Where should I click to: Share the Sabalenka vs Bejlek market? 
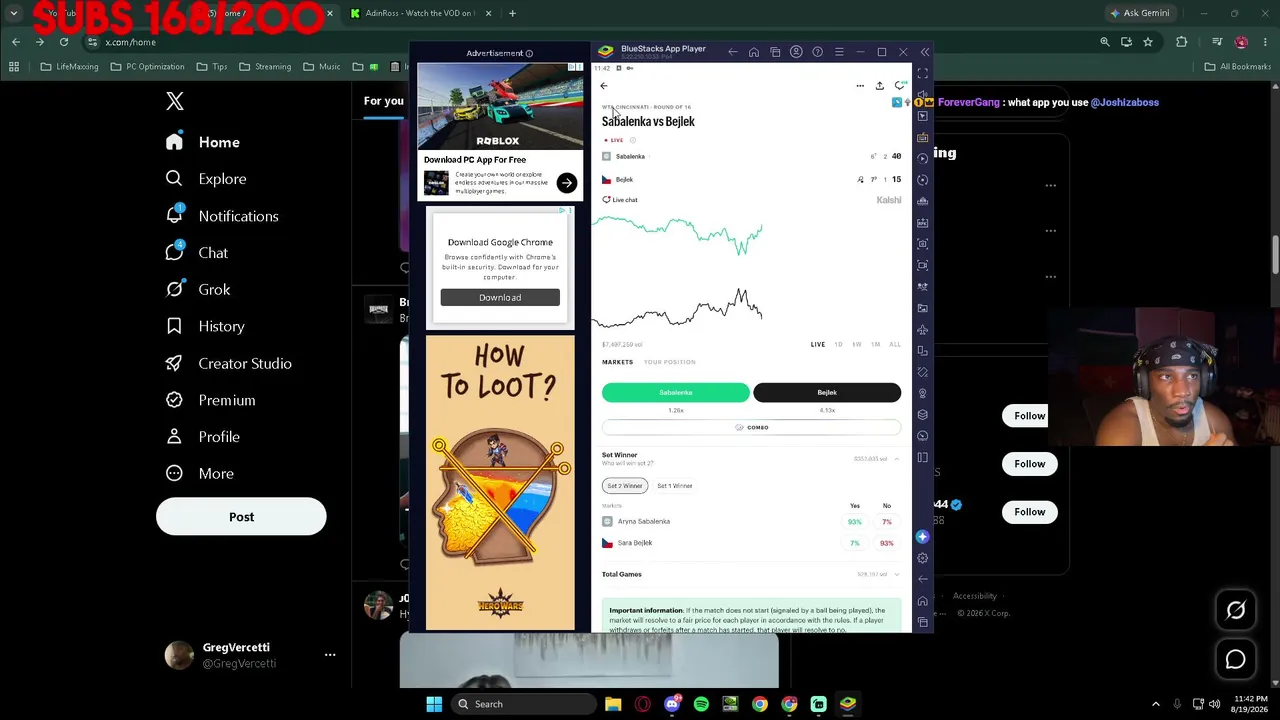point(879,86)
